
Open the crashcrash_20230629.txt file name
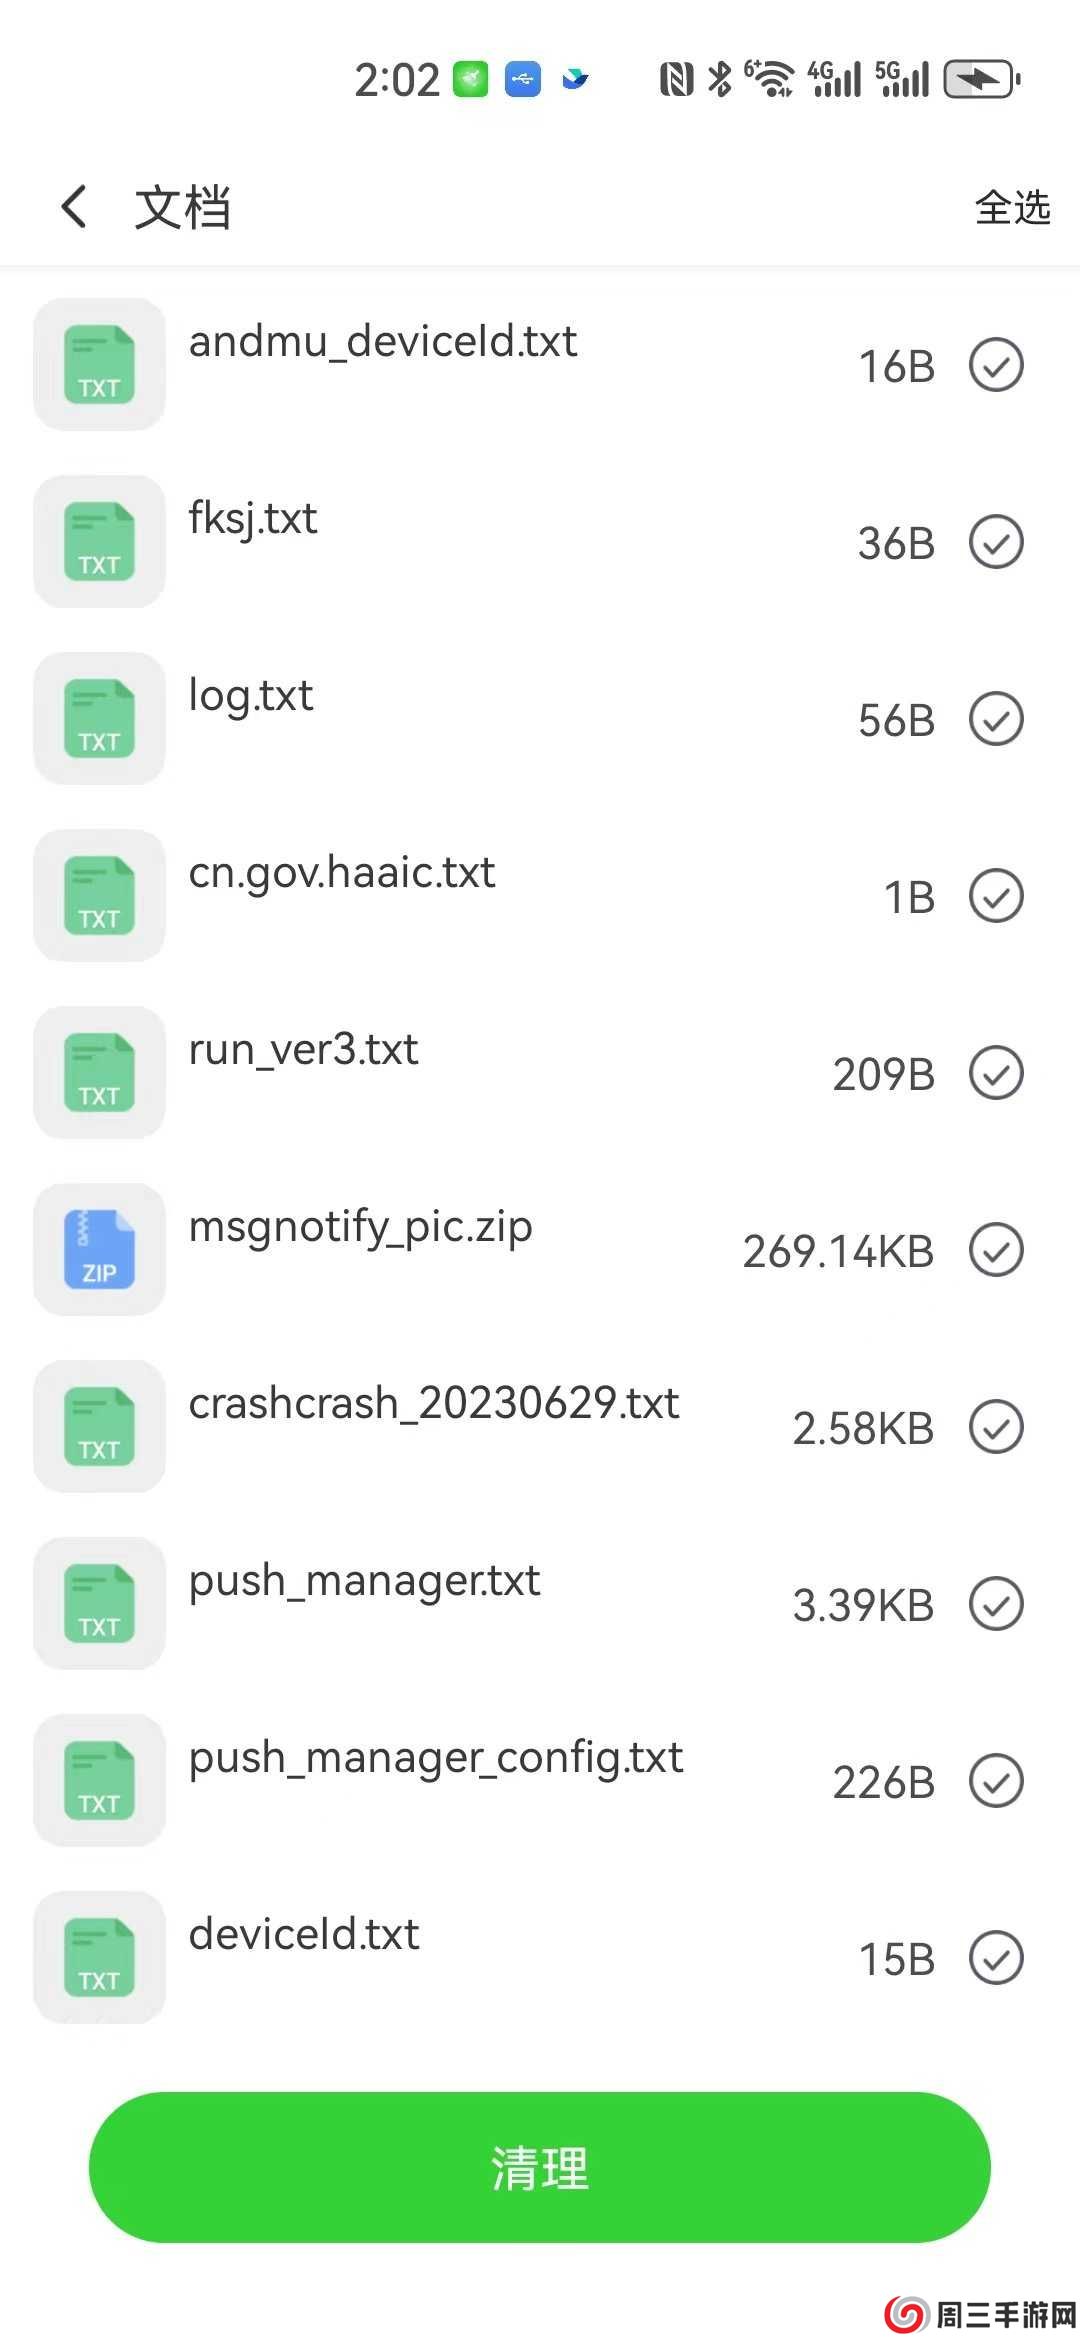point(434,1403)
